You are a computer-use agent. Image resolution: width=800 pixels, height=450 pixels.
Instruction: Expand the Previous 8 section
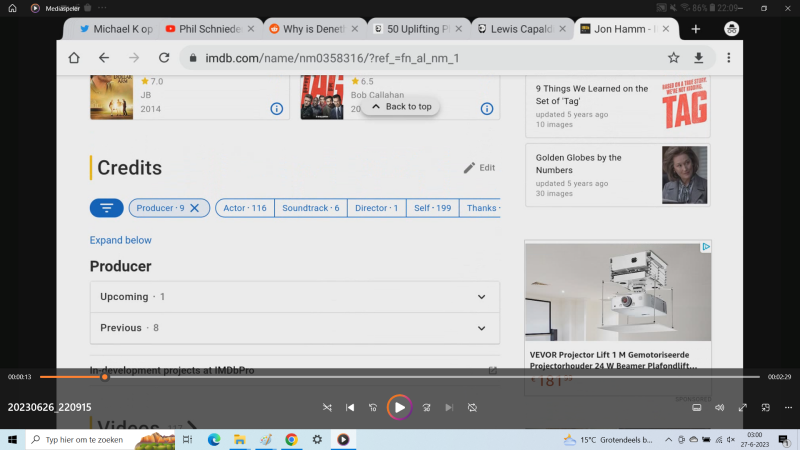295,328
